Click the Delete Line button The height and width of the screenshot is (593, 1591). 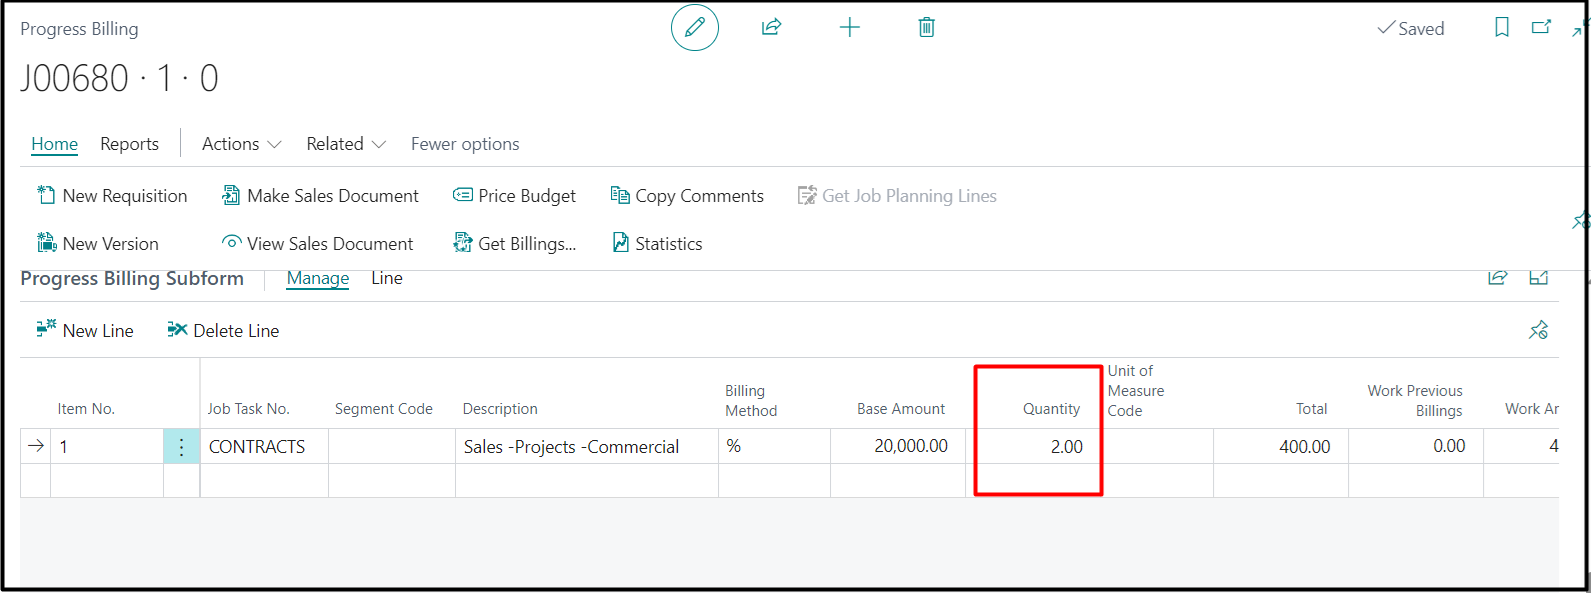pyautogui.click(x=223, y=331)
